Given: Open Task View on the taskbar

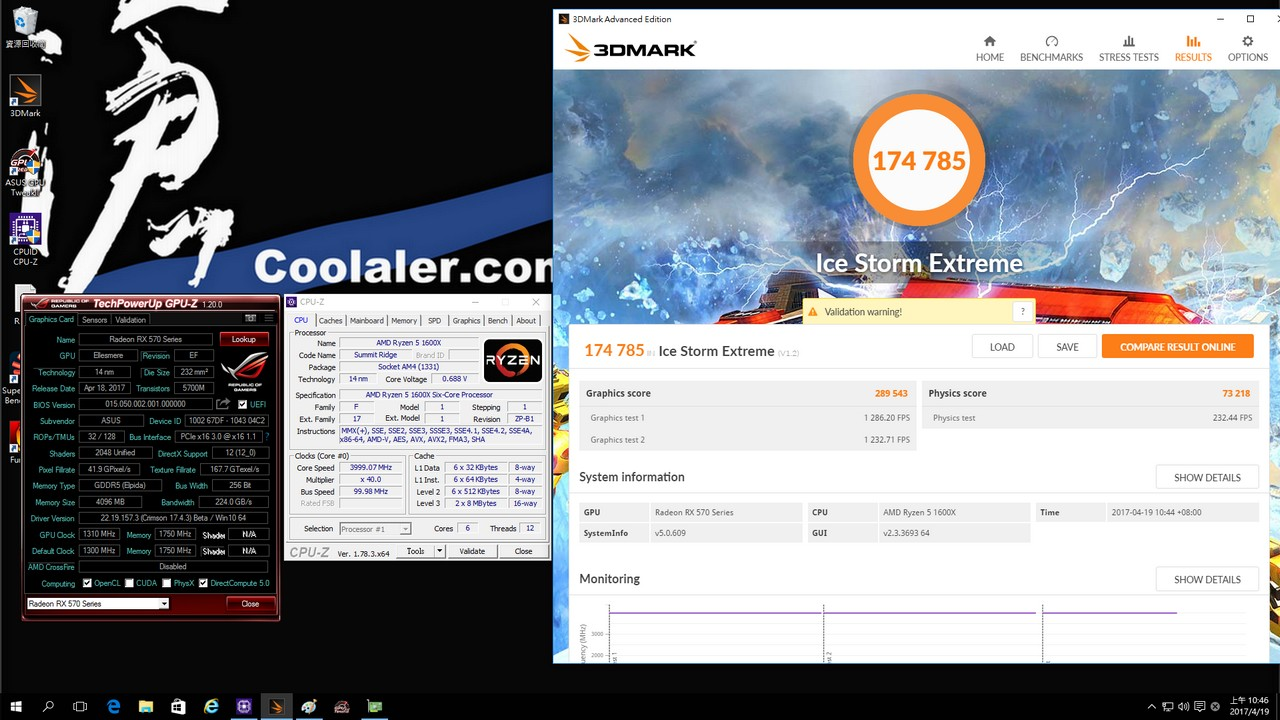Looking at the screenshot, I should (x=81, y=706).
